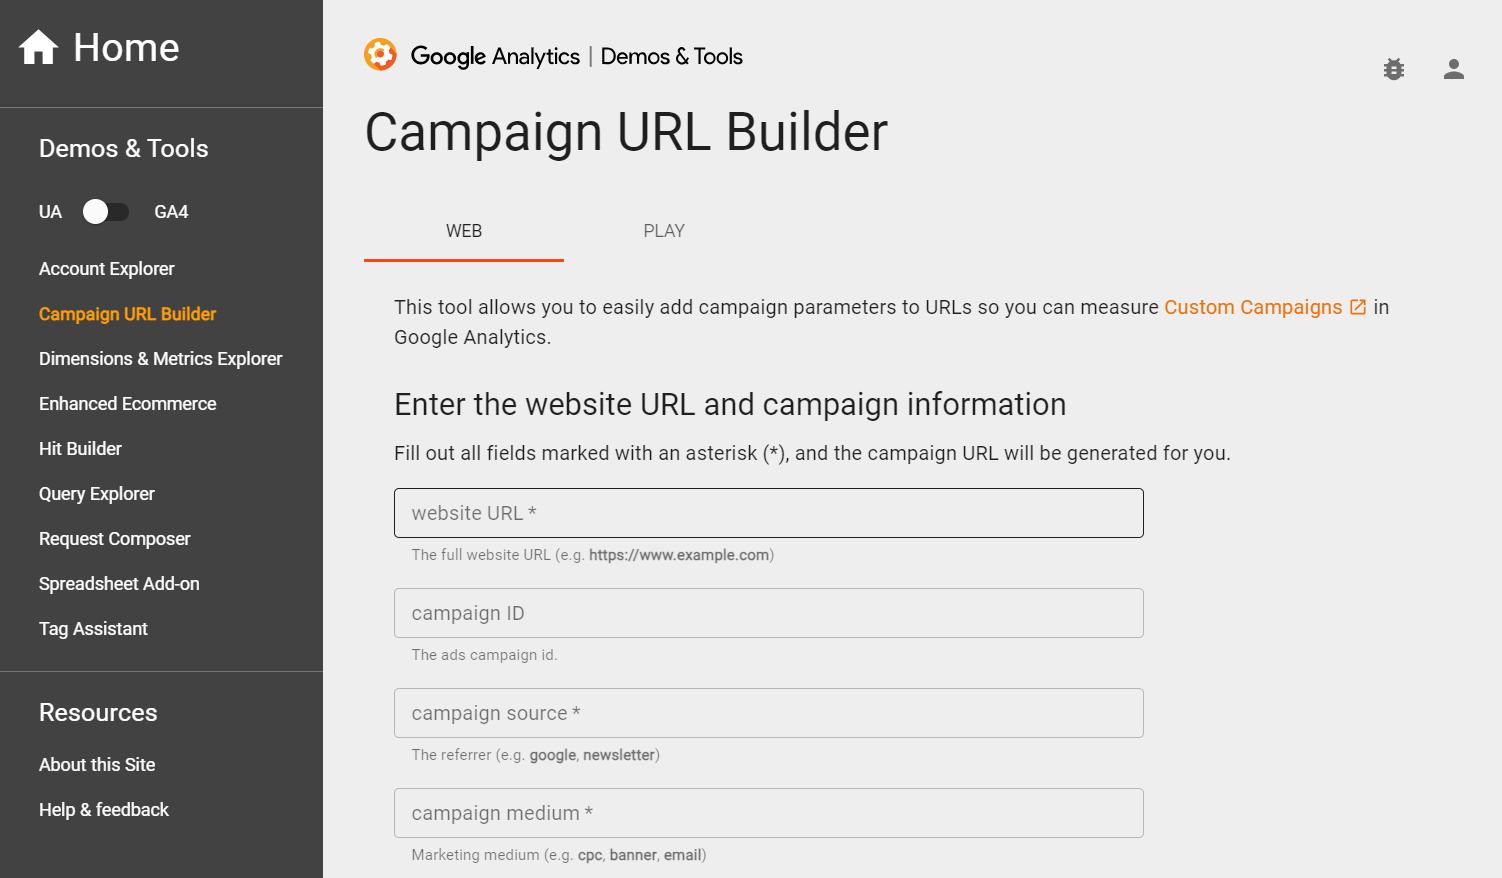Open the bug report icon
The image size is (1502, 878).
tap(1394, 69)
